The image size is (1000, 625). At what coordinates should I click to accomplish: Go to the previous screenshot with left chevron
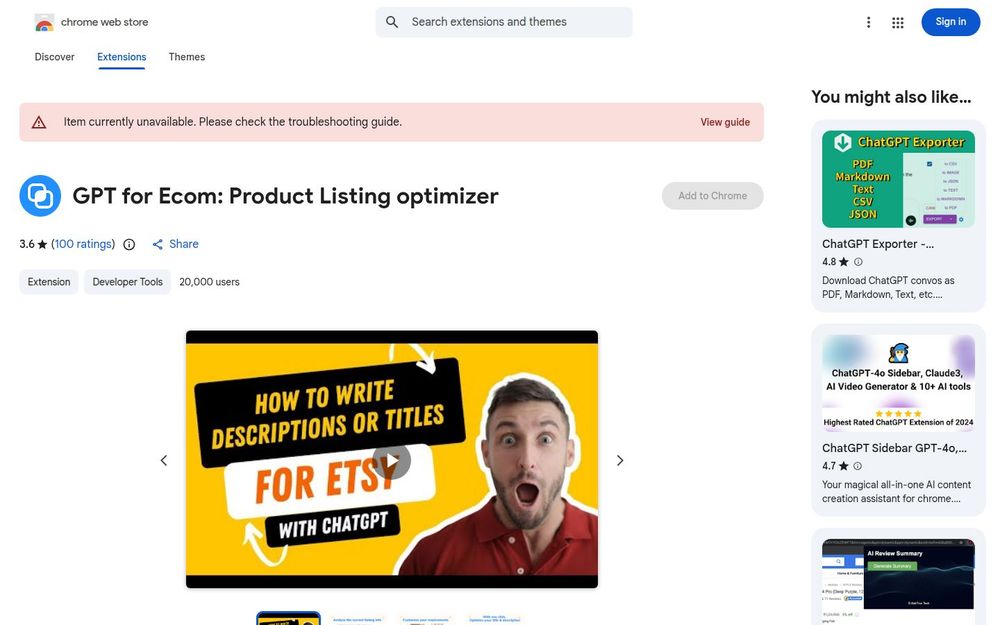pyautogui.click(x=164, y=460)
